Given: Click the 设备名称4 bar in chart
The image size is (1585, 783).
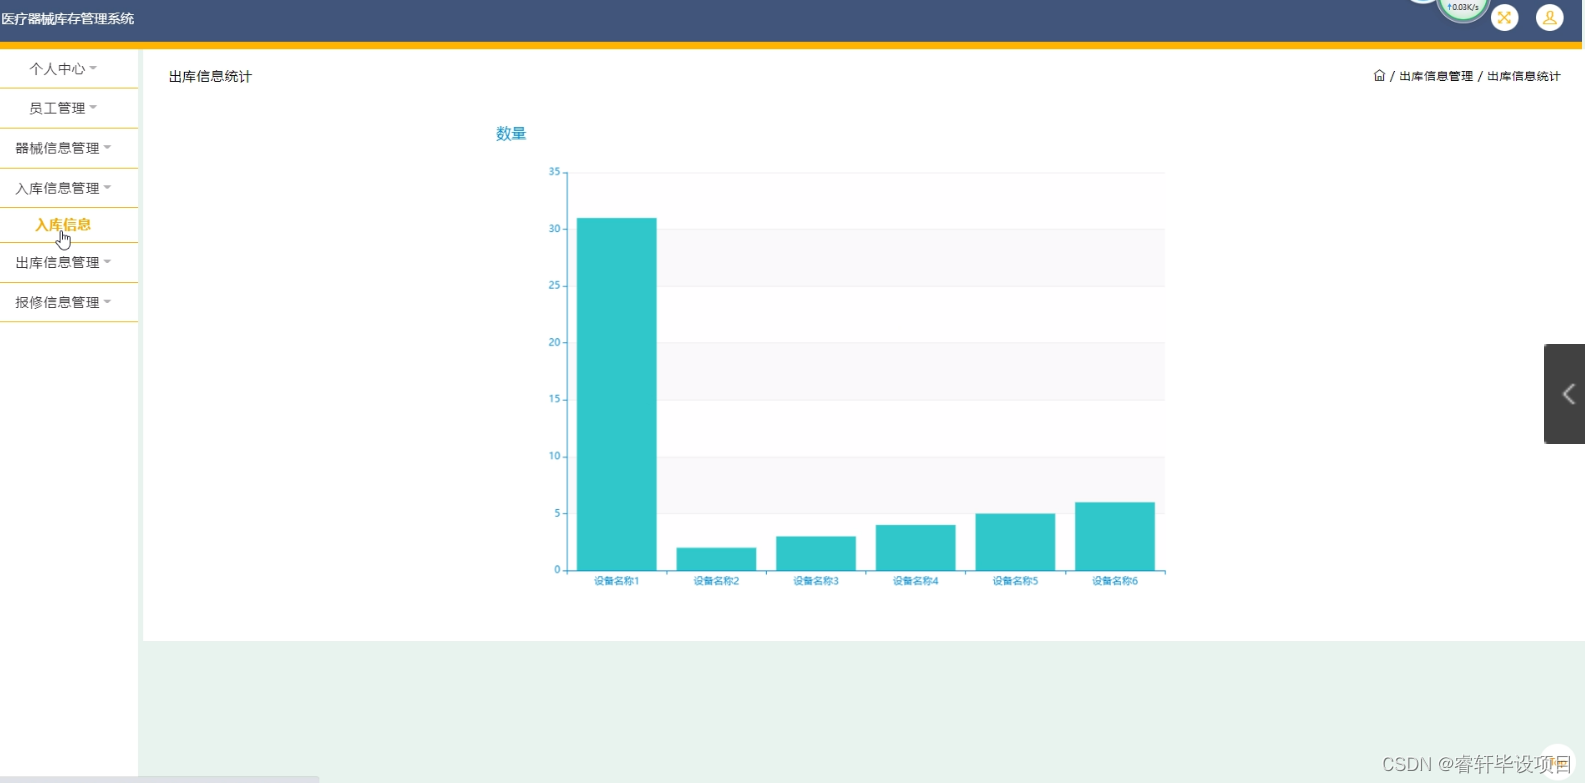Looking at the screenshot, I should 916,547.
